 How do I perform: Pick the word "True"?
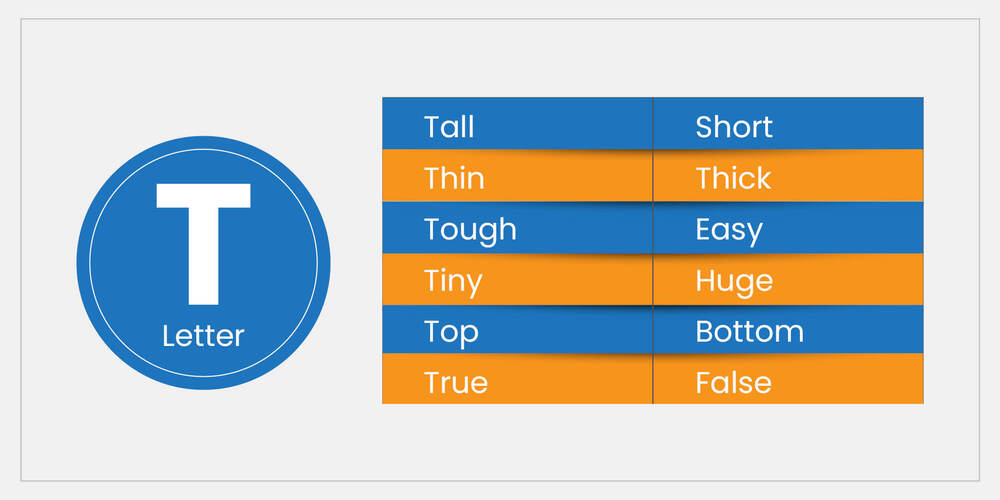pos(456,383)
